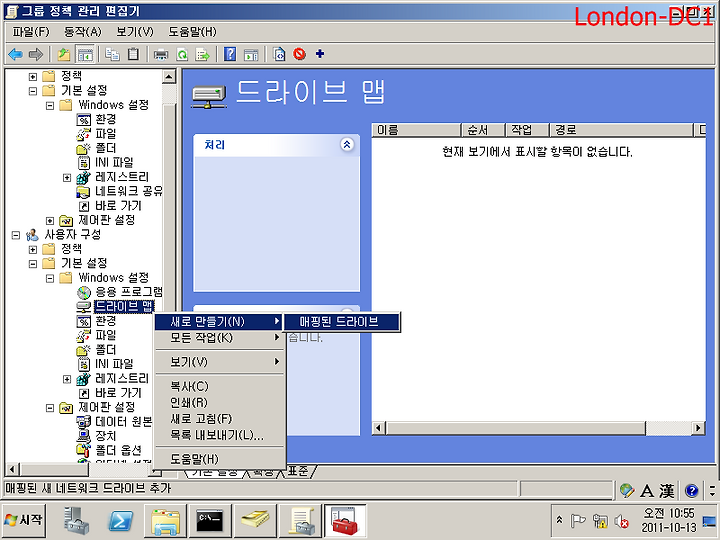
Task: Click the Export List toolbar icon
Action: (202, 55)
